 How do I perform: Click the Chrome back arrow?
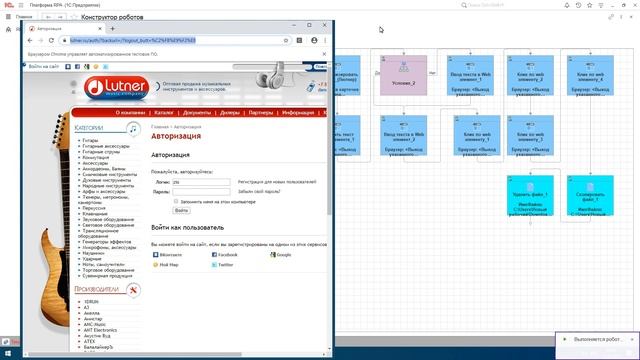pos(30,40)
